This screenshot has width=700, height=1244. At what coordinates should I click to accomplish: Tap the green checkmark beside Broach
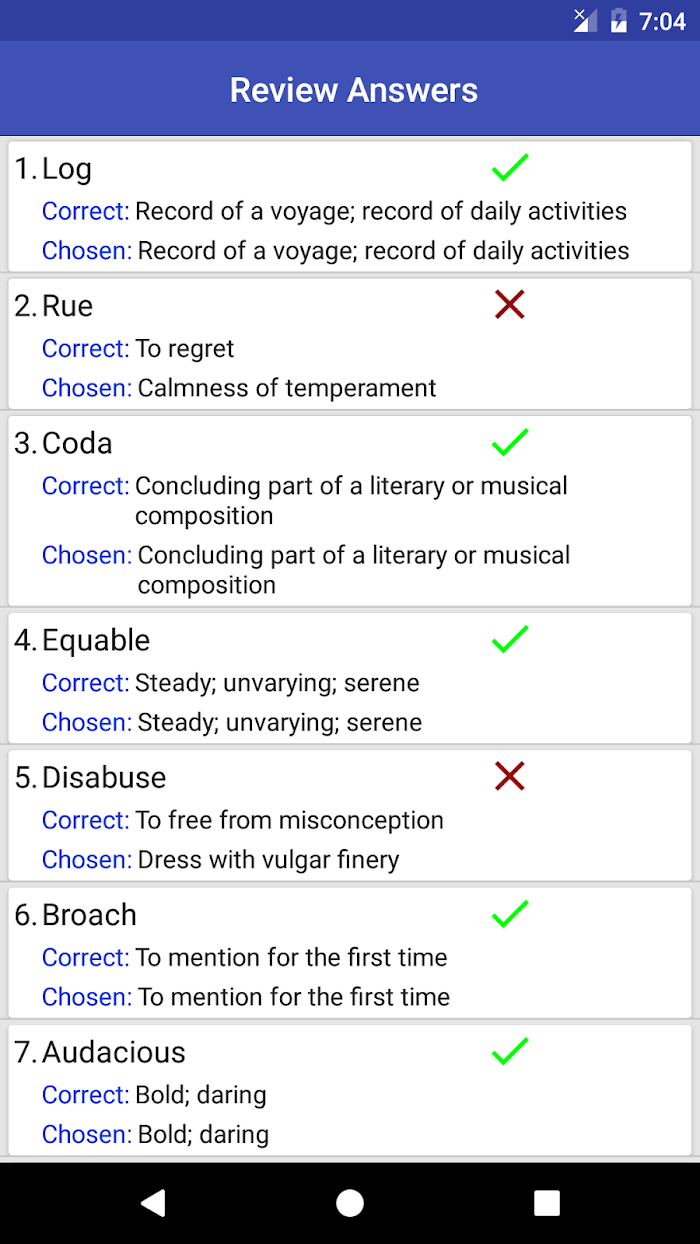pyautogui.click(x=510, y=913)
